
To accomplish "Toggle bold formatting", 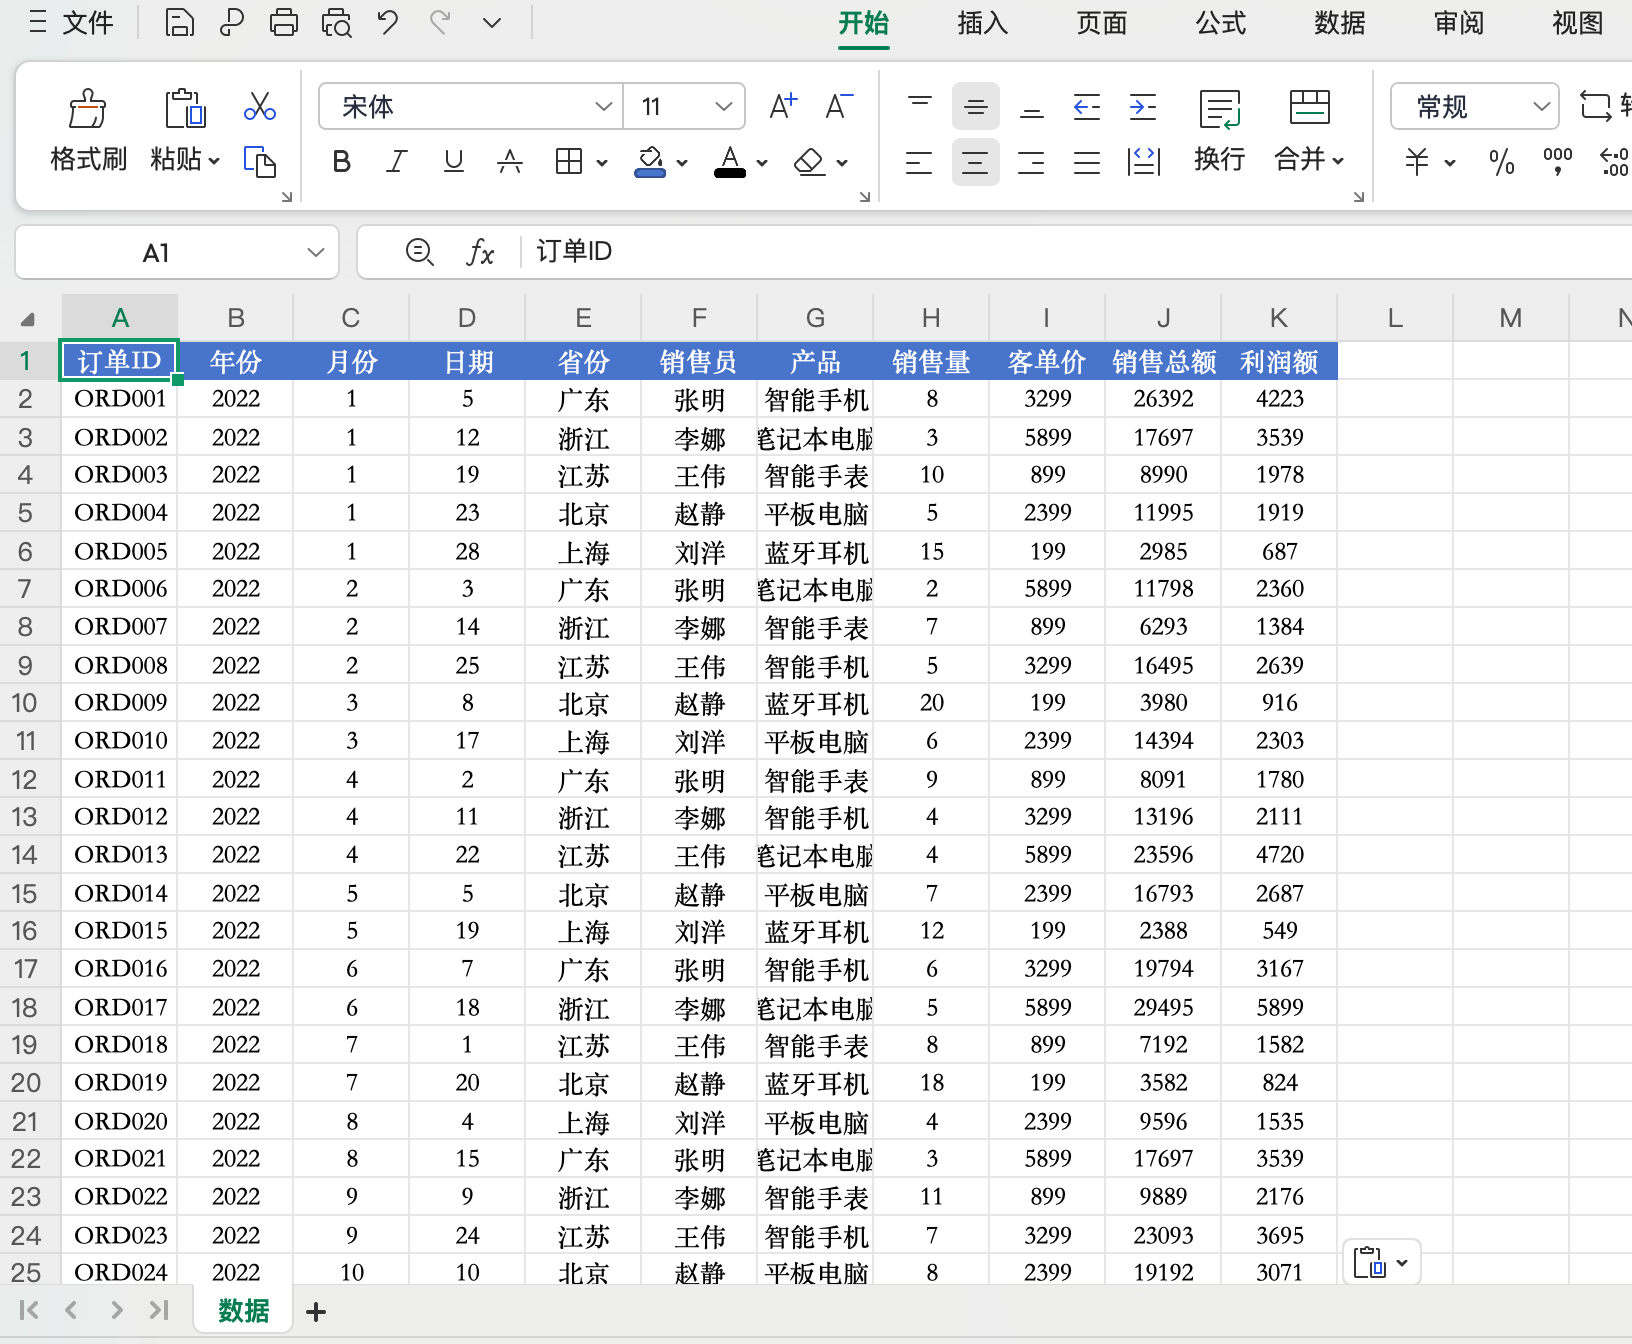I will pyautogui.click(x=340, y=161).
